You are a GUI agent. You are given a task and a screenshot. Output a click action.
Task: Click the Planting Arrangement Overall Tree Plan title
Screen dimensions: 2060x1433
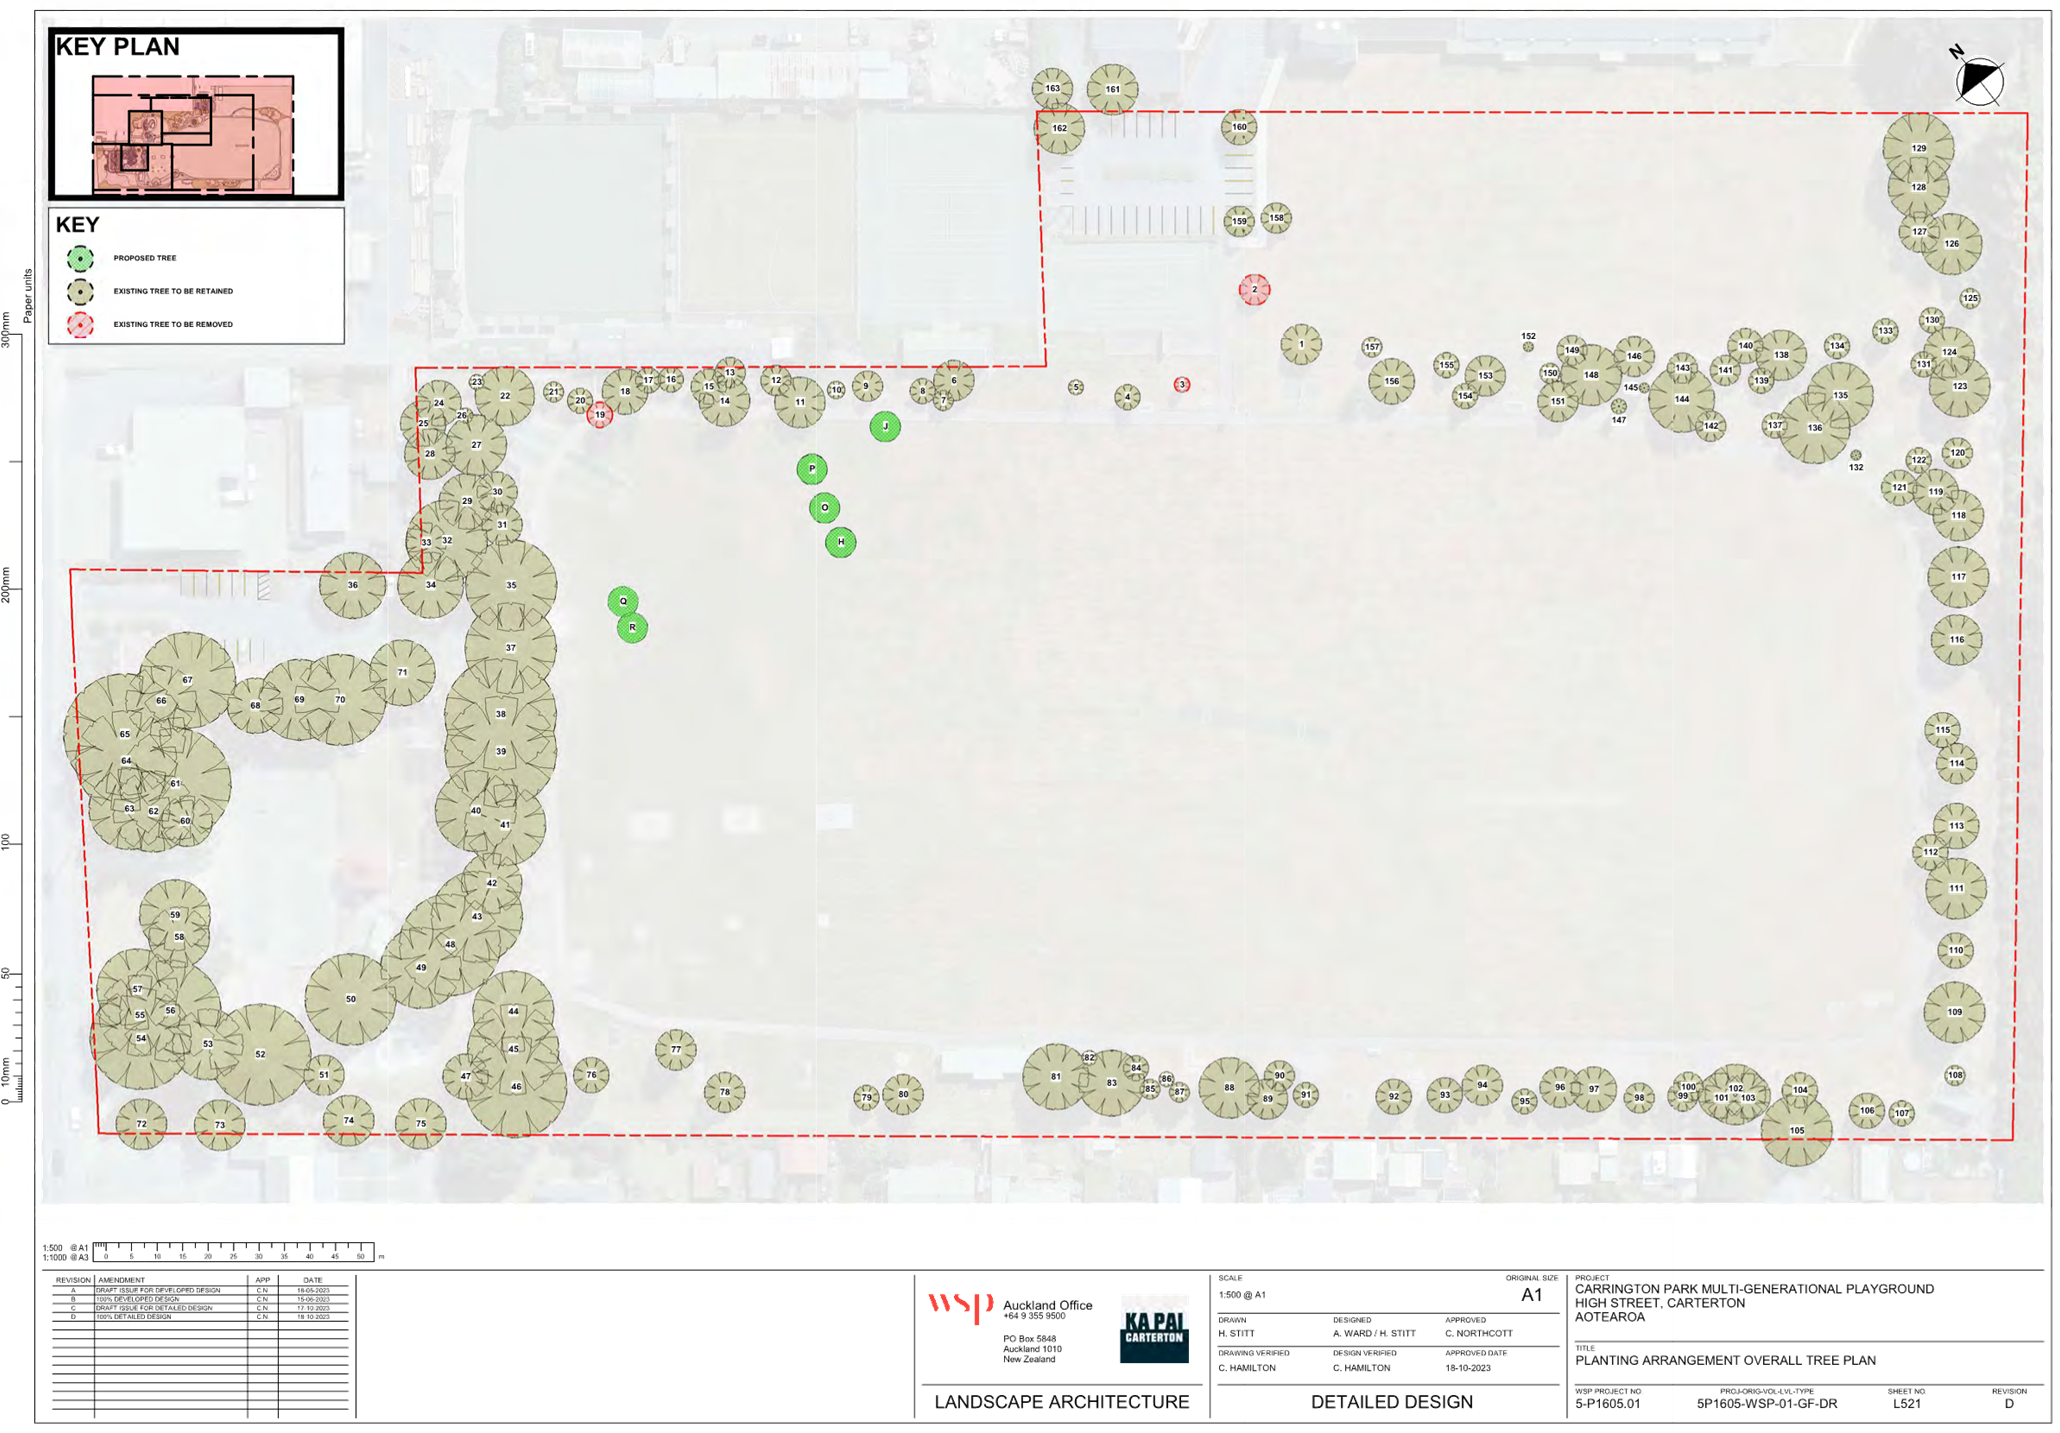tap(1725, 1361)
